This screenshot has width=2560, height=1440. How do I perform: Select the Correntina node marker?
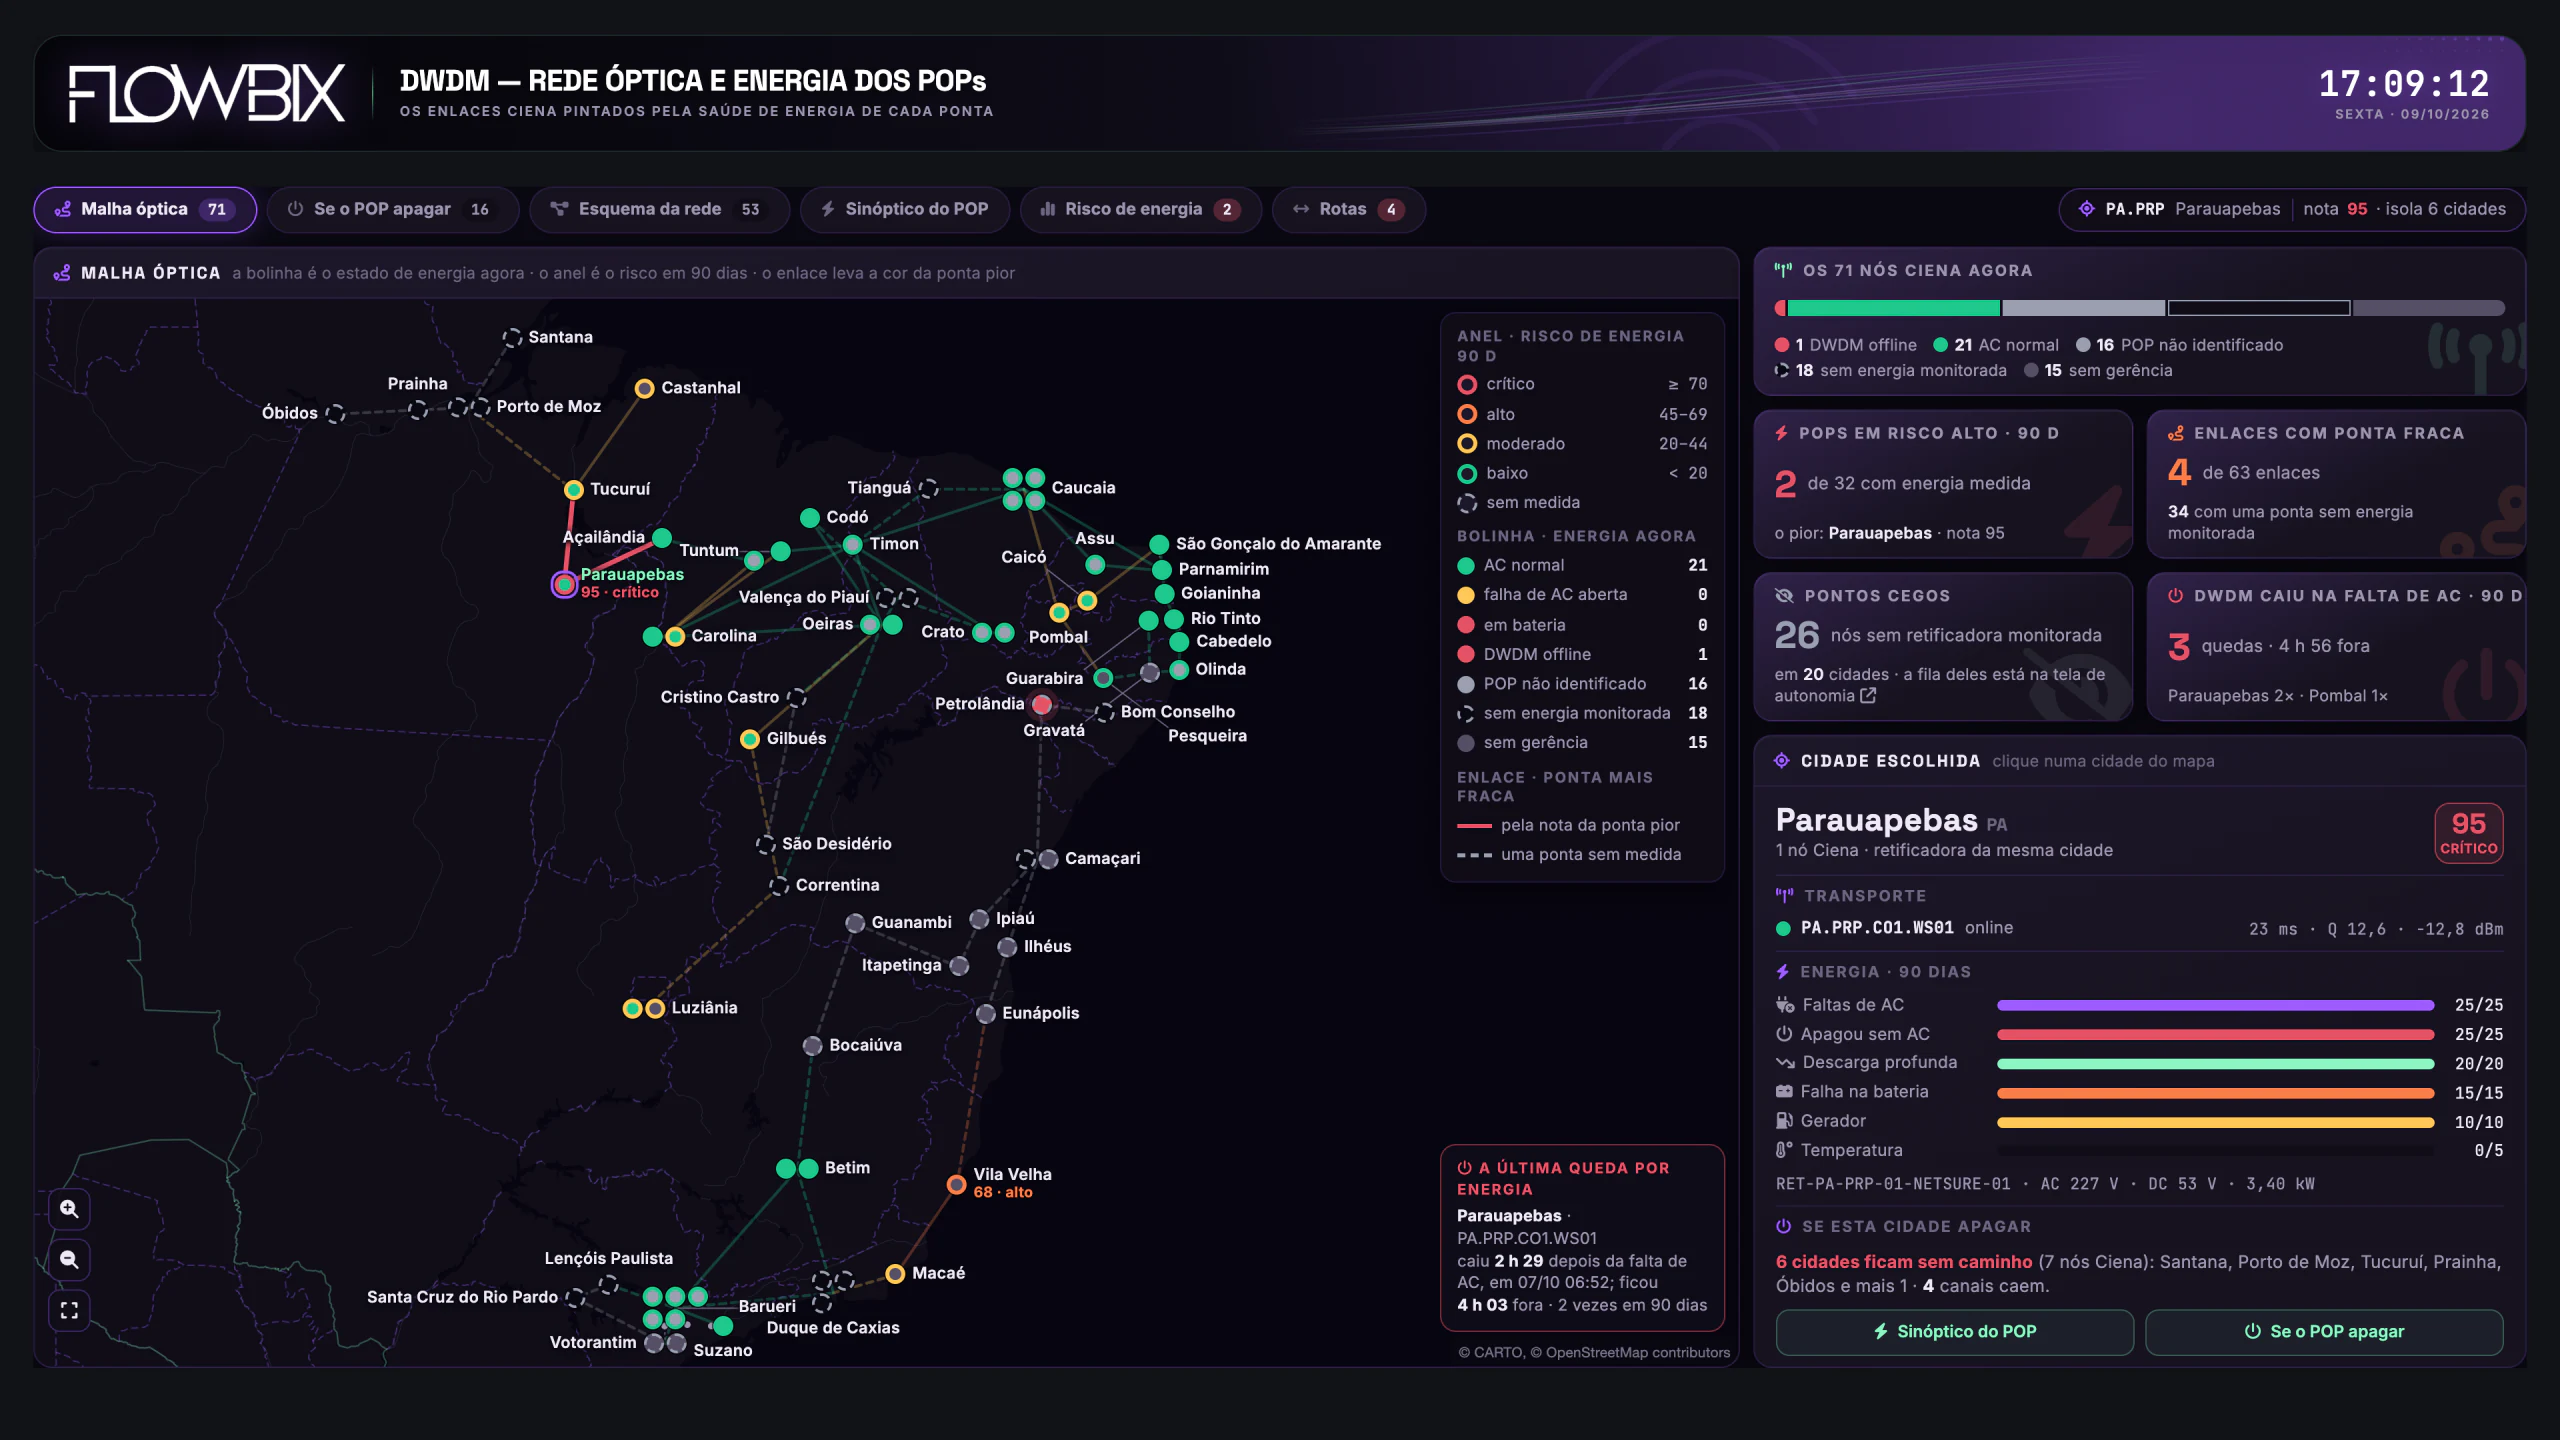click(x=779, y=886)
